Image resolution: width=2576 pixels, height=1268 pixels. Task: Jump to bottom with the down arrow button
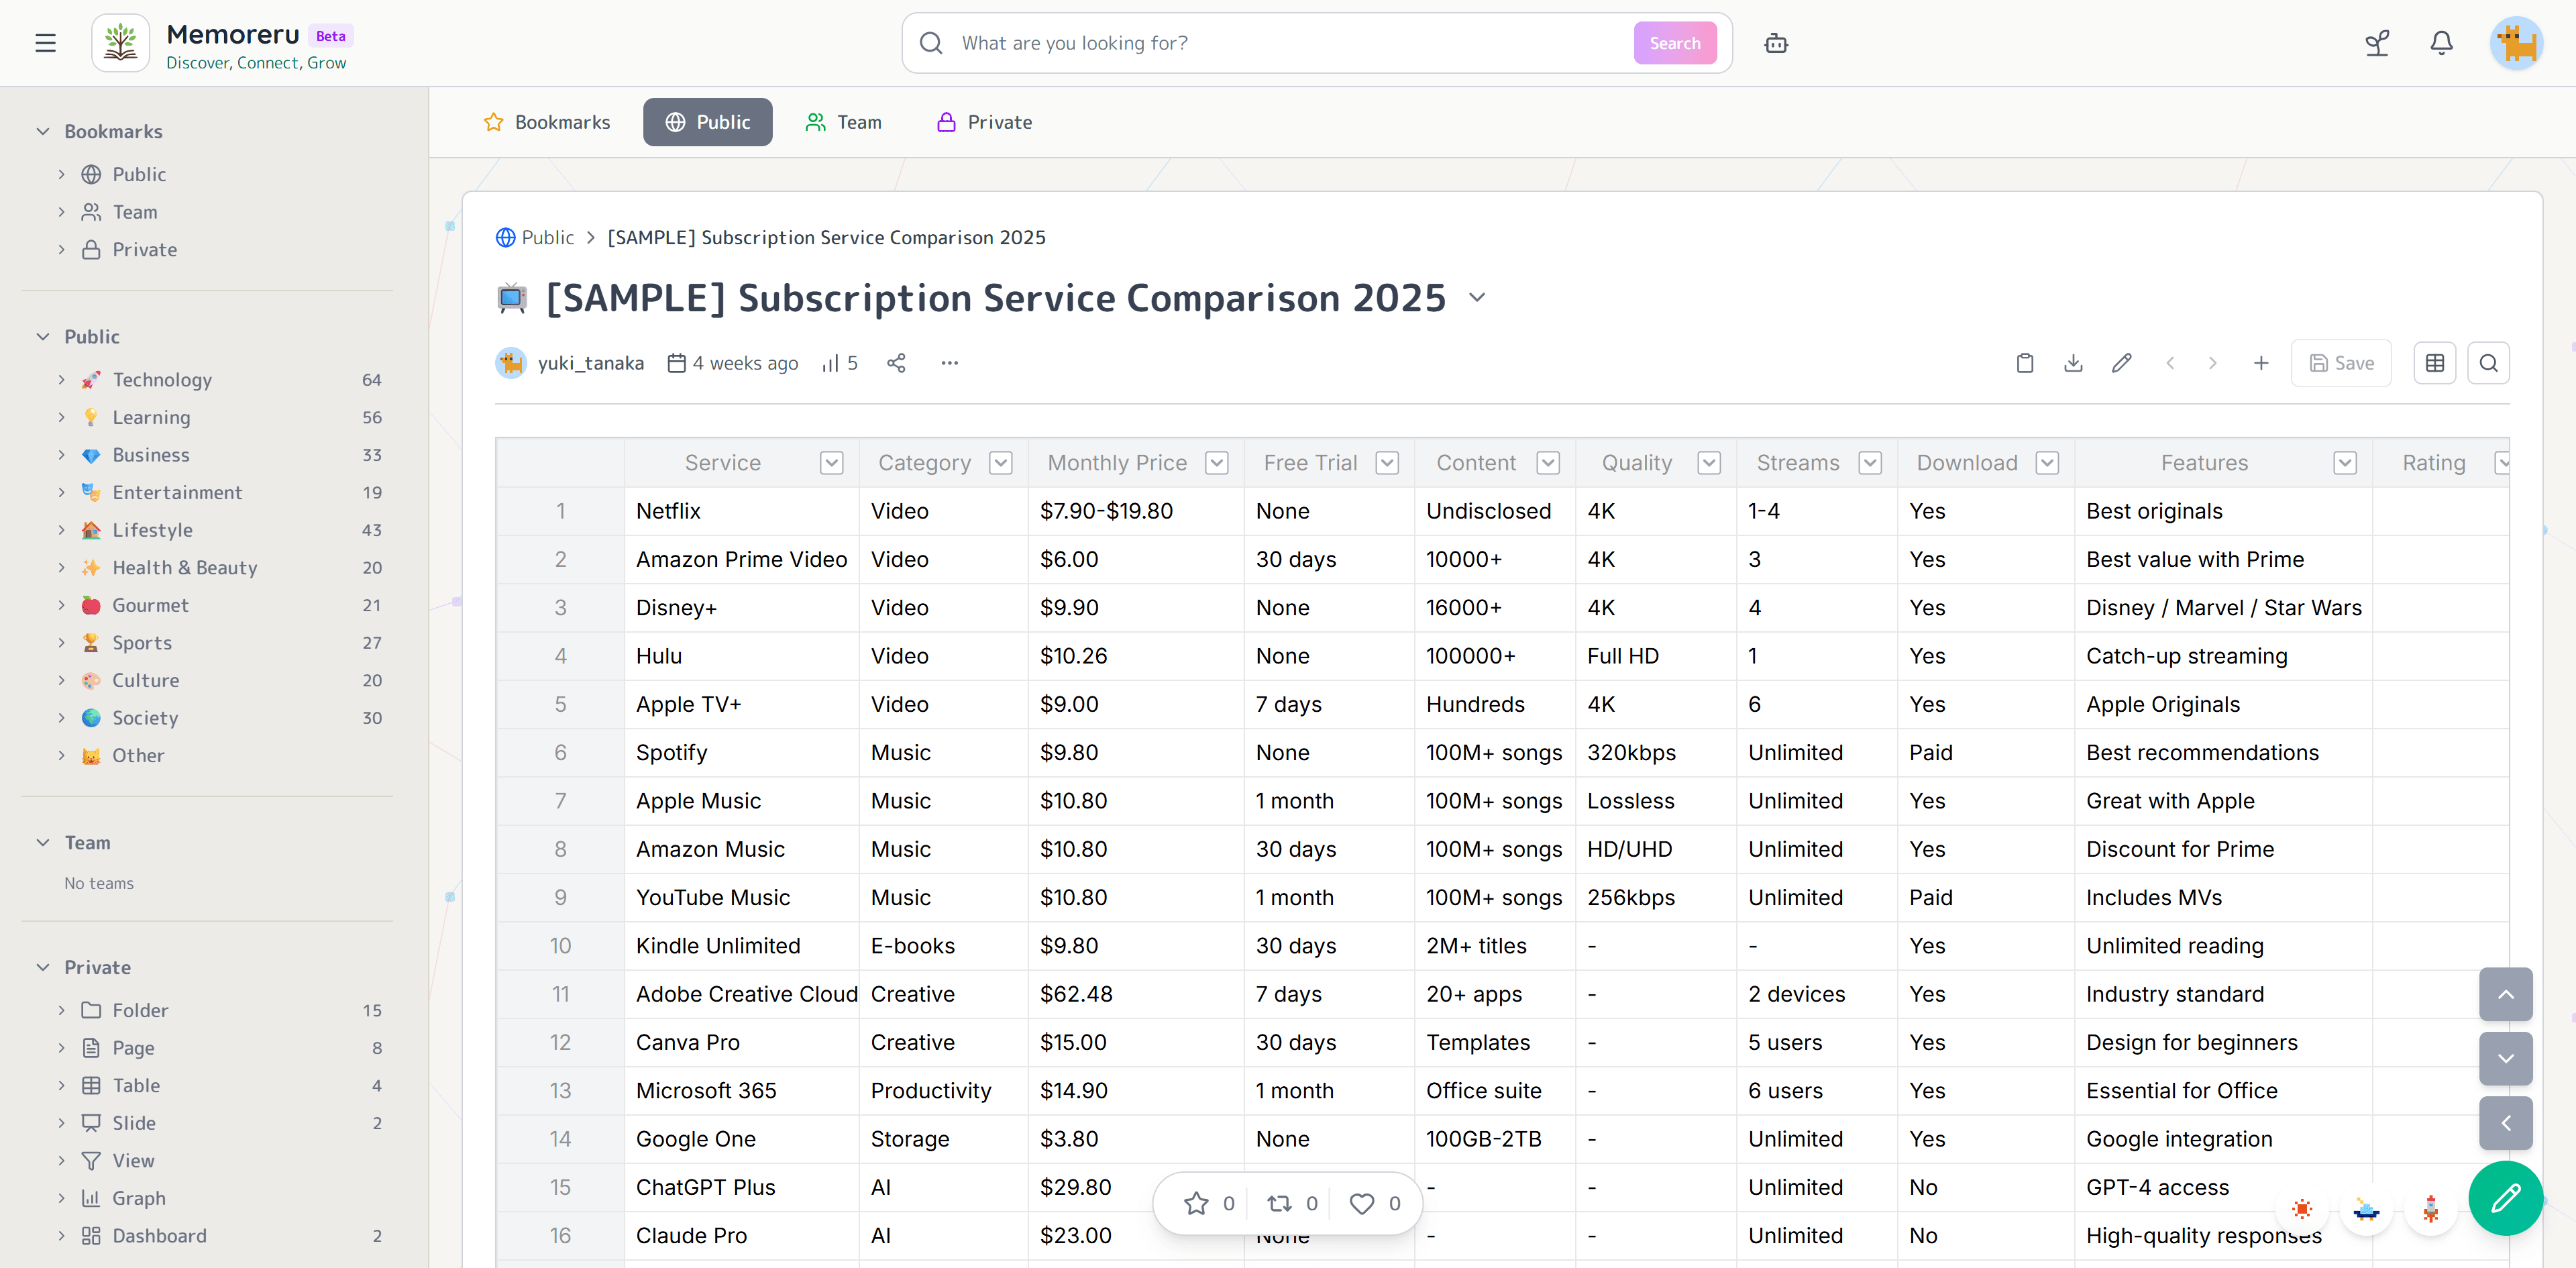(2506, 1058)
